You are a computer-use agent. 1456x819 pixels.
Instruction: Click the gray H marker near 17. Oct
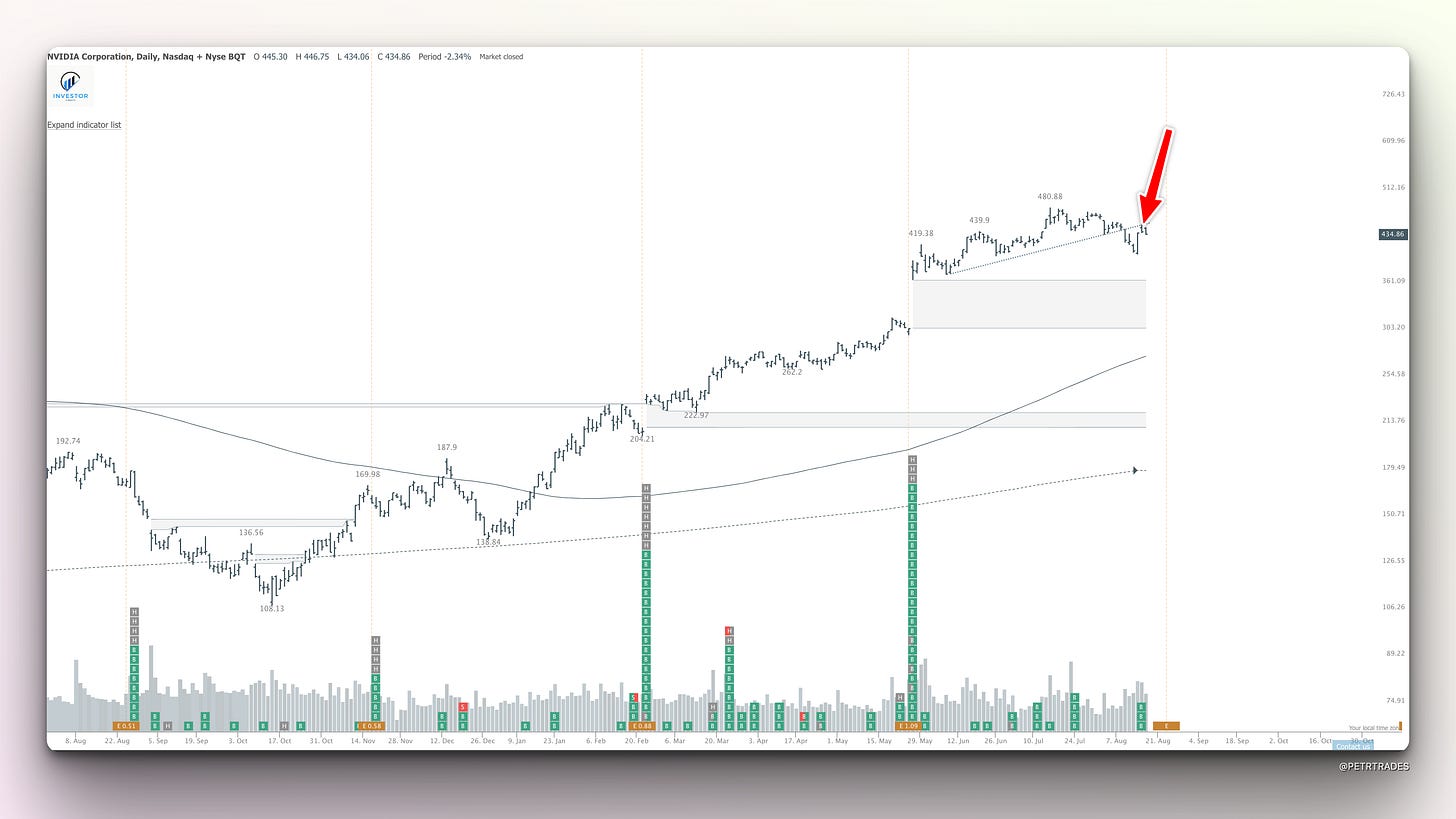(x=284, y=726)
